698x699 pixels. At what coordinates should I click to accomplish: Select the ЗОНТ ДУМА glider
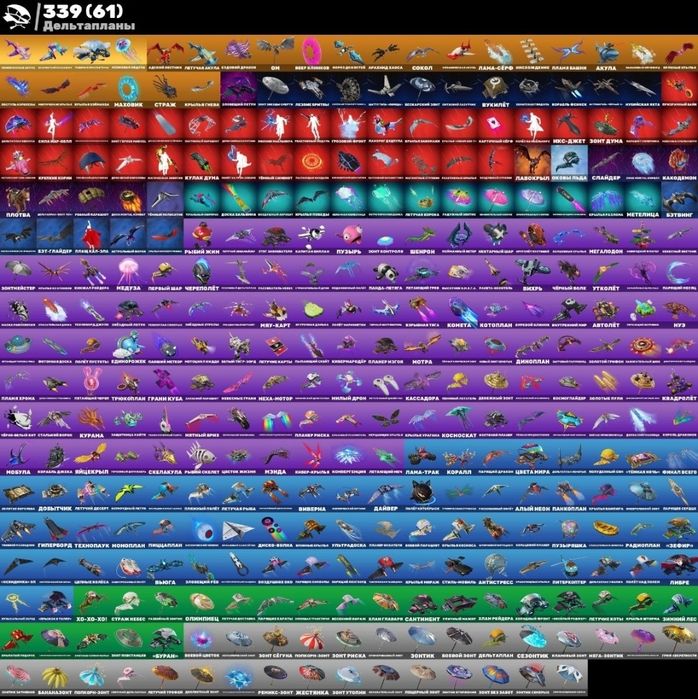pyautogui.click(x=606, y=126)
